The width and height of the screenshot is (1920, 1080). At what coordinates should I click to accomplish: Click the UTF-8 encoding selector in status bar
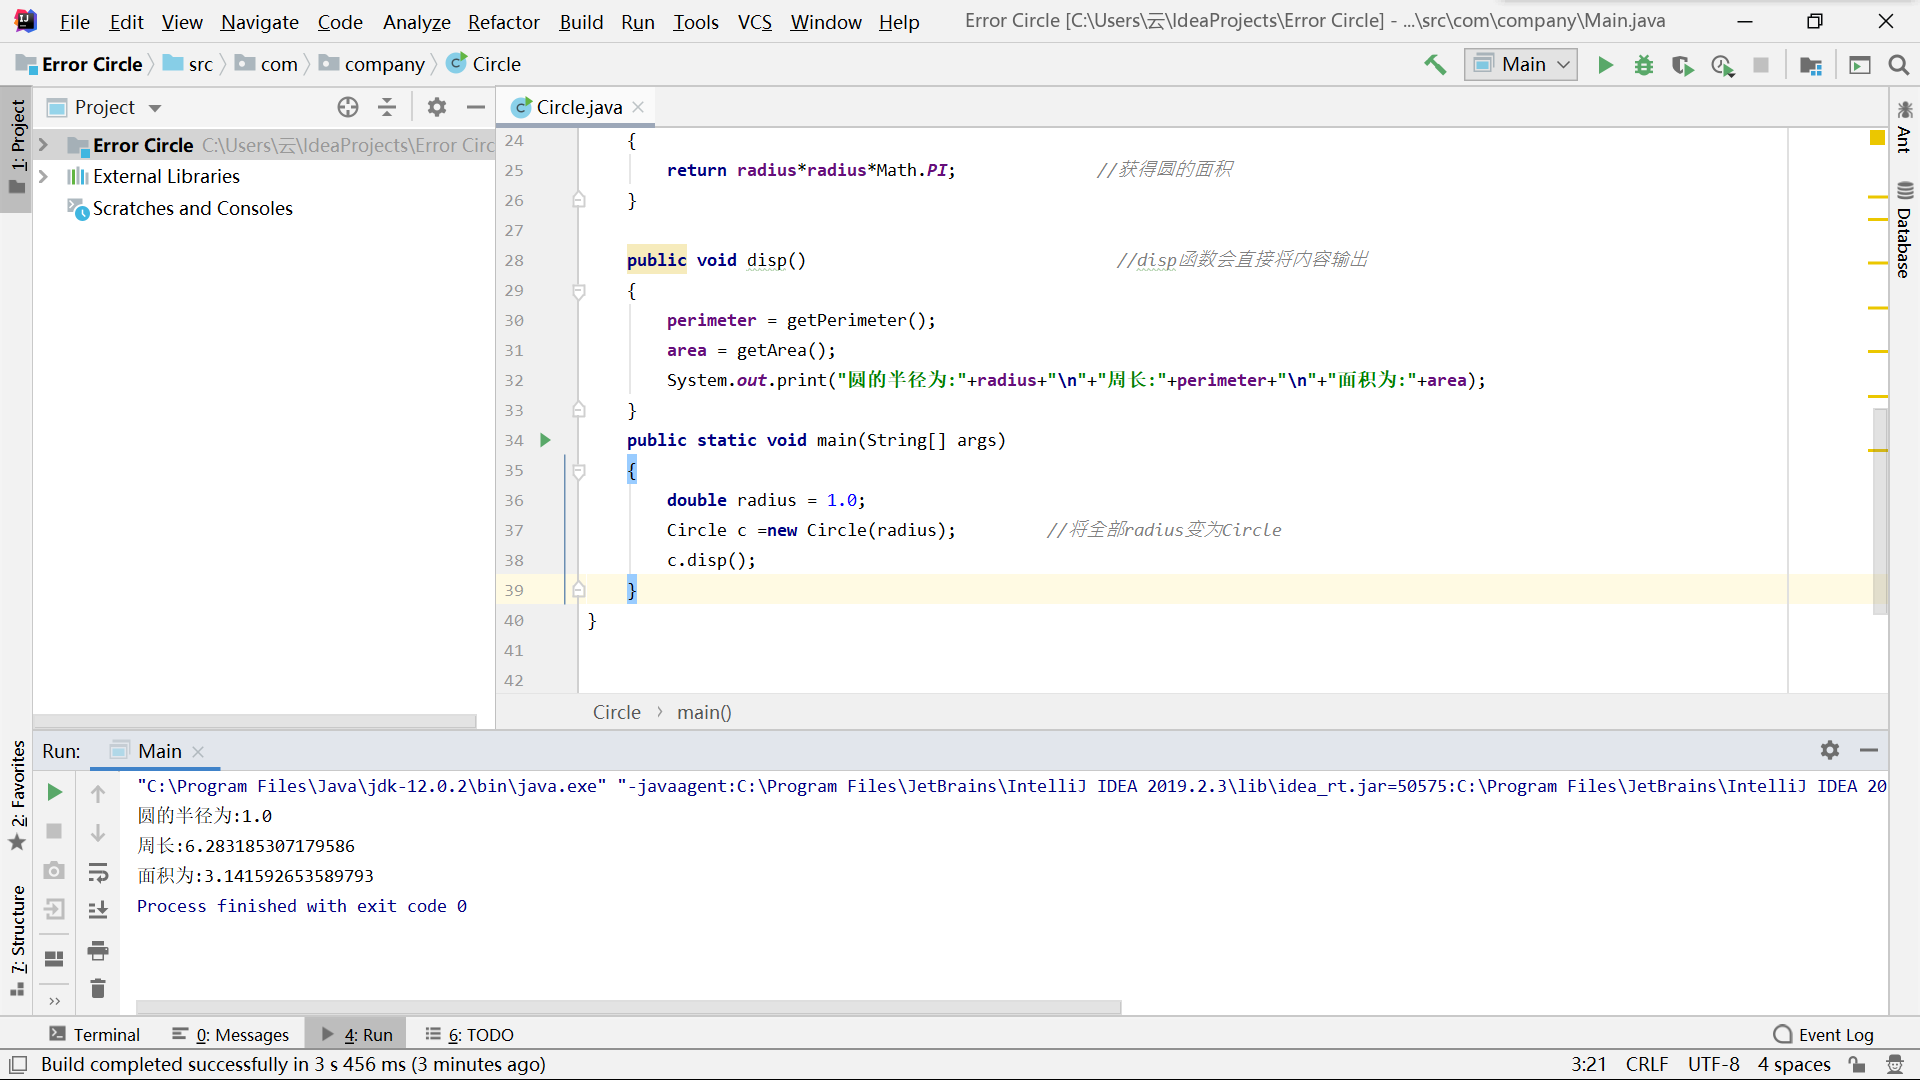click(x=1713, y=1064)
